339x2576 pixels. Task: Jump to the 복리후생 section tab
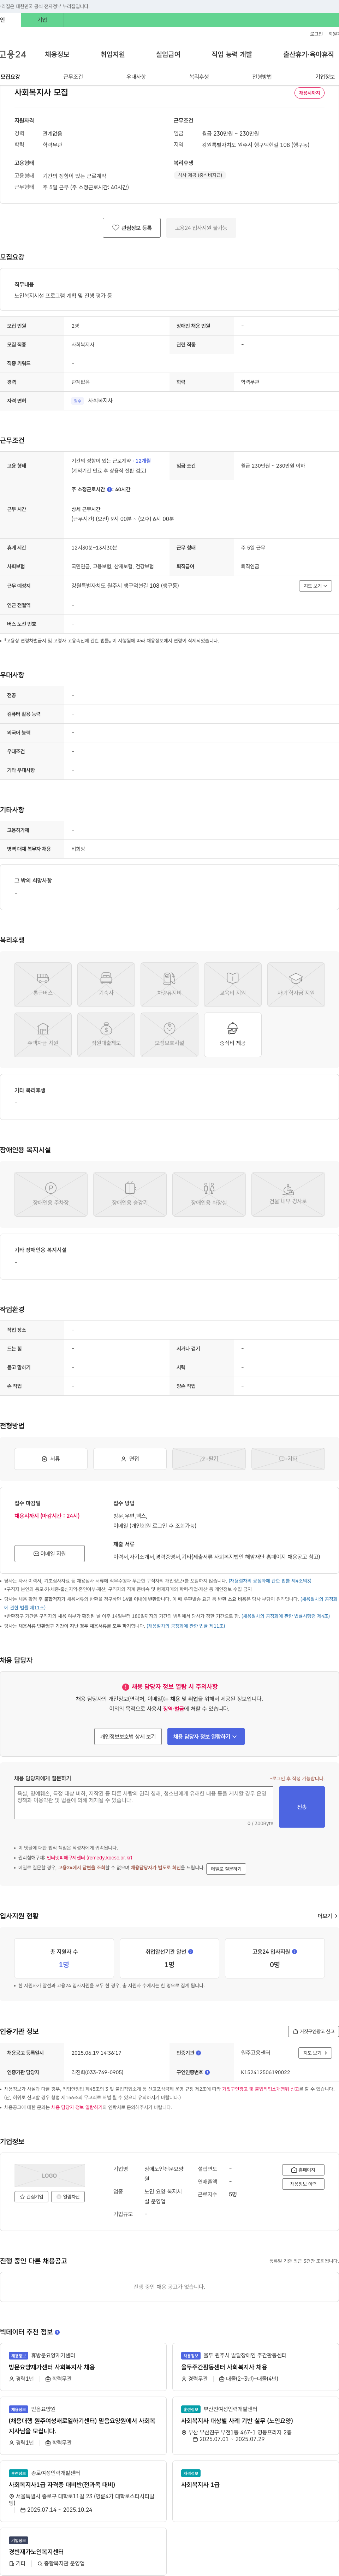tap(199, 77)
